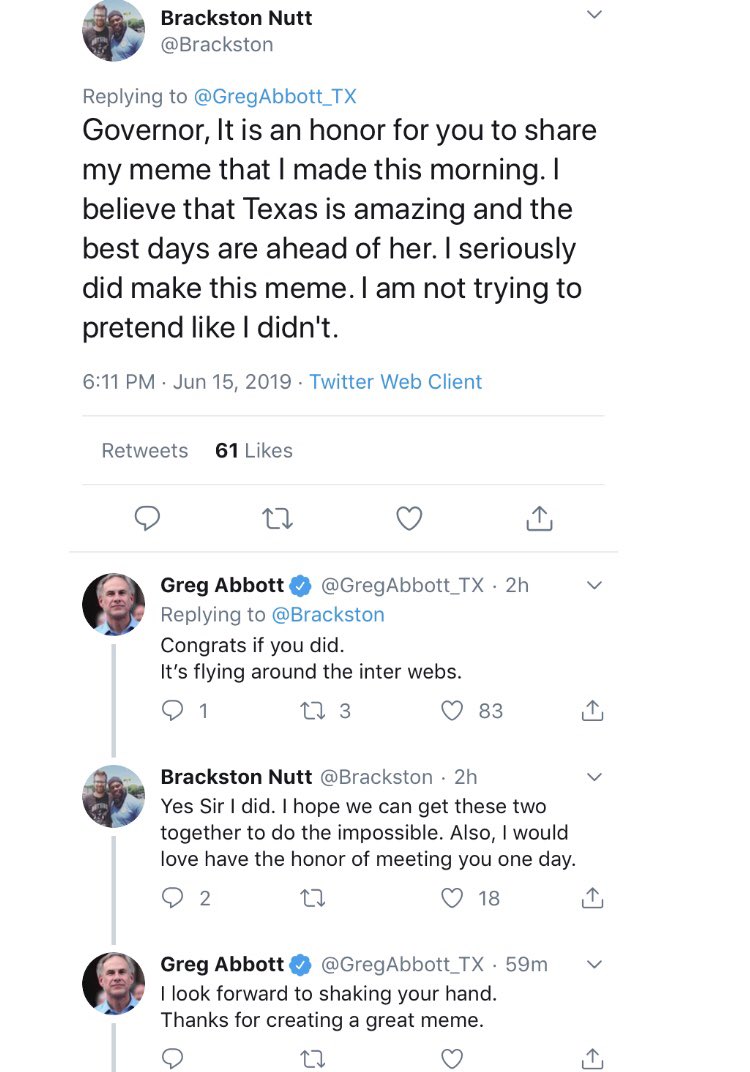750x1072 pixels.
Task: View the 61 Likes list
Action: [x=254, y=451]
